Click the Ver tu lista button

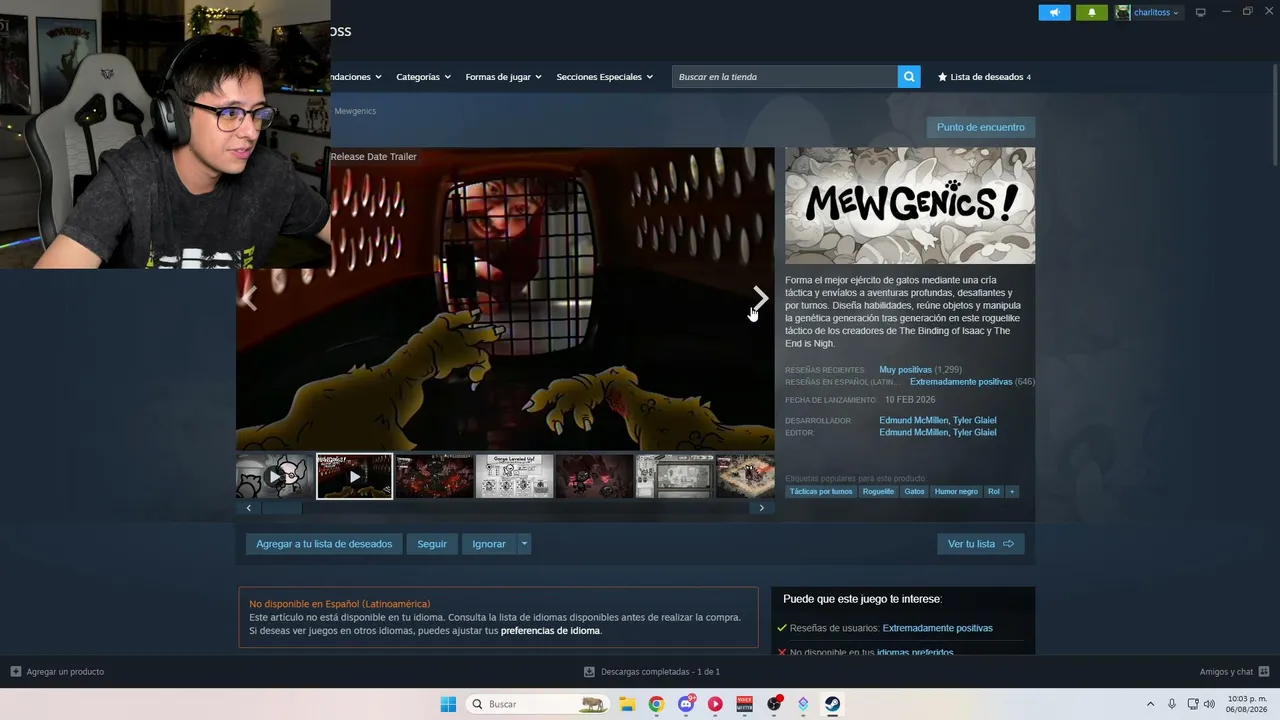981,544
